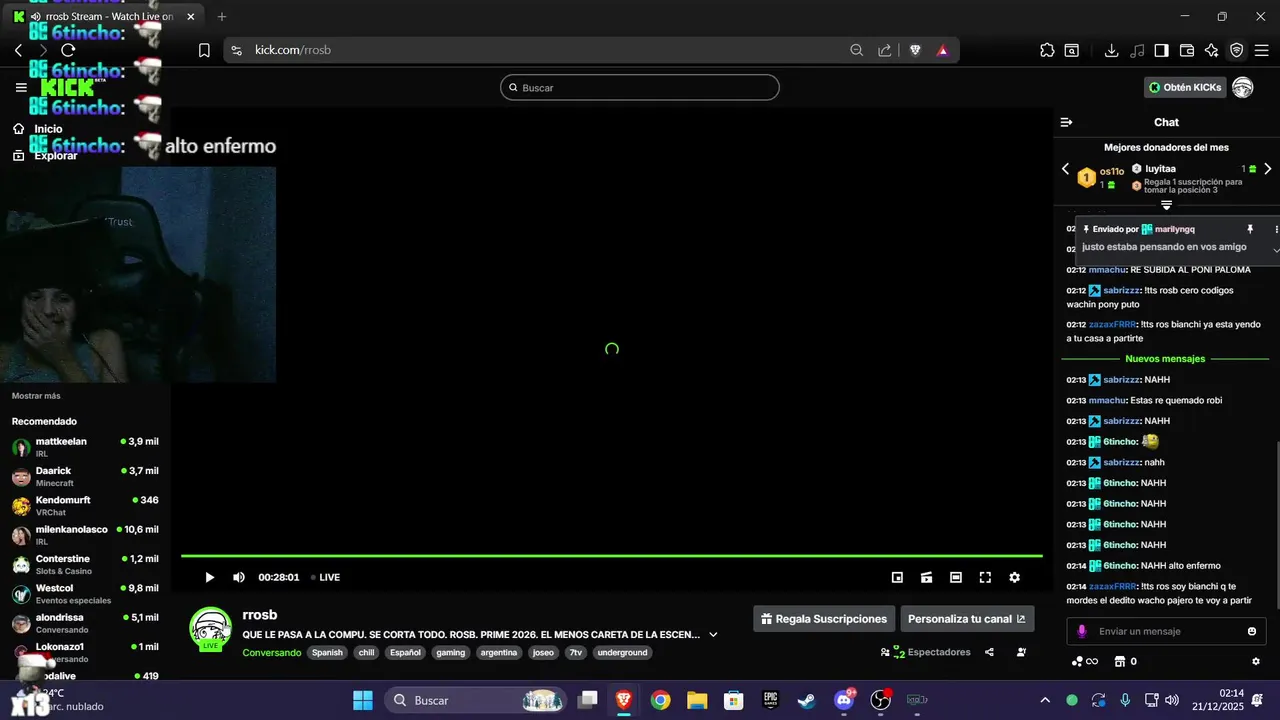The height and width of the screenshot is (720, 1280).
Task: Open Daarick Minecraft channel
Action: 85,476
